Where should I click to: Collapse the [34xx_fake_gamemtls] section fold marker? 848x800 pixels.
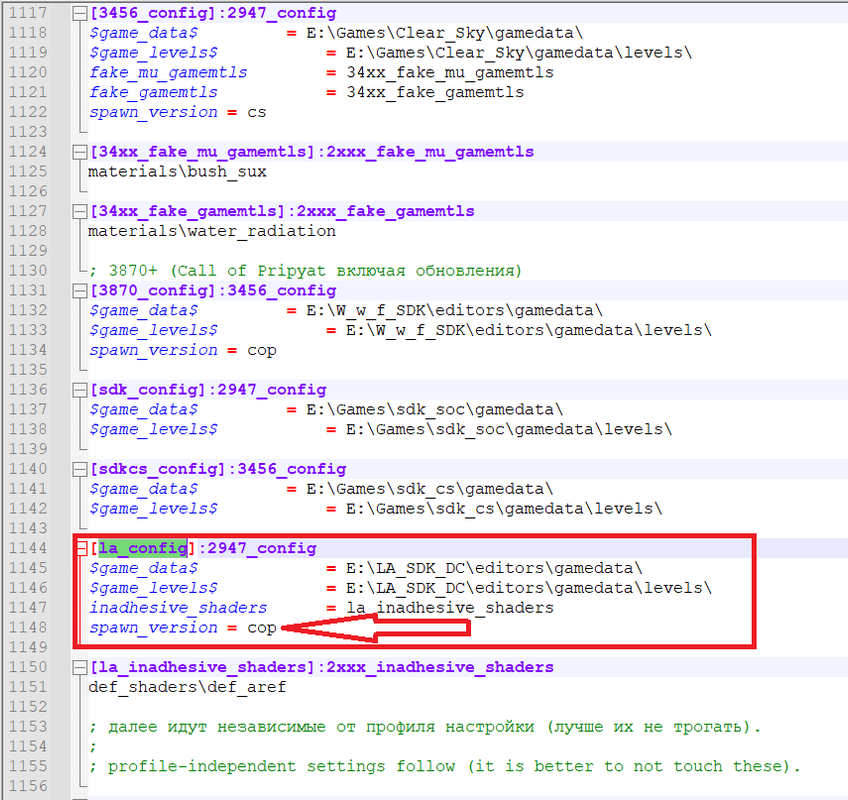[x=80, y=212]
